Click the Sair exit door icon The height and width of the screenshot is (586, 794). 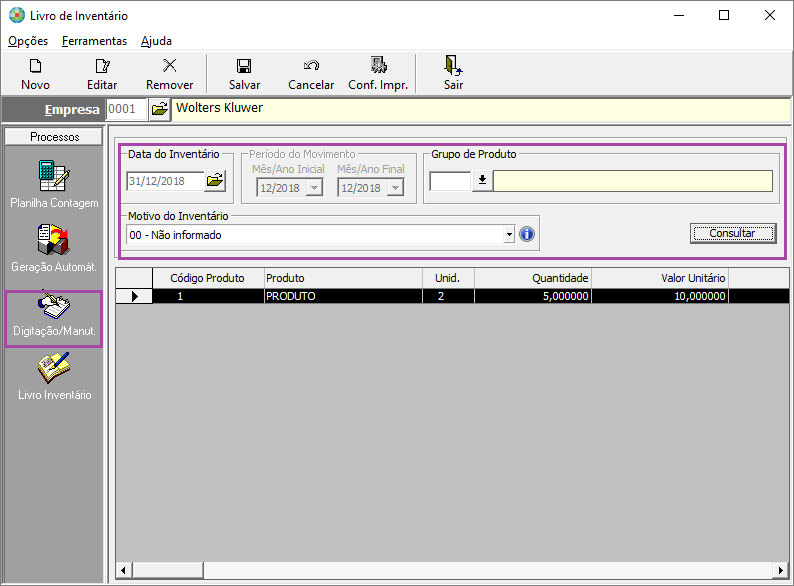click(x=453, y=65)
